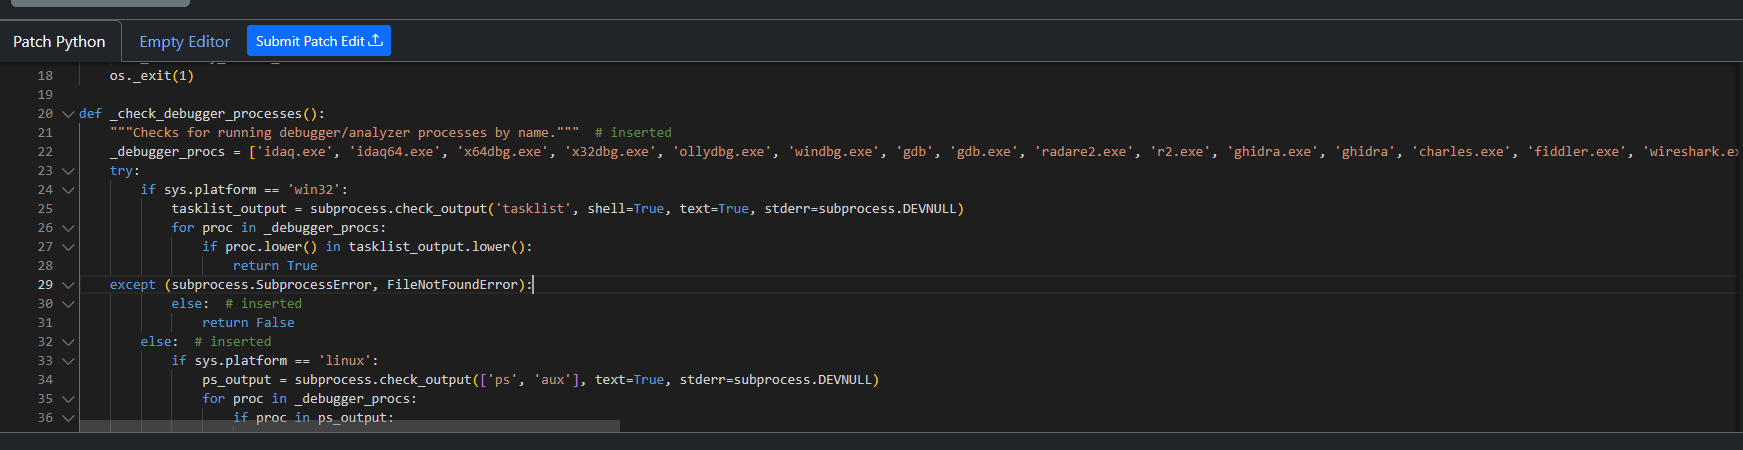Fold the try block at line 23
This screenshot has height=450, width=1743.
click(x=68, y=171)
